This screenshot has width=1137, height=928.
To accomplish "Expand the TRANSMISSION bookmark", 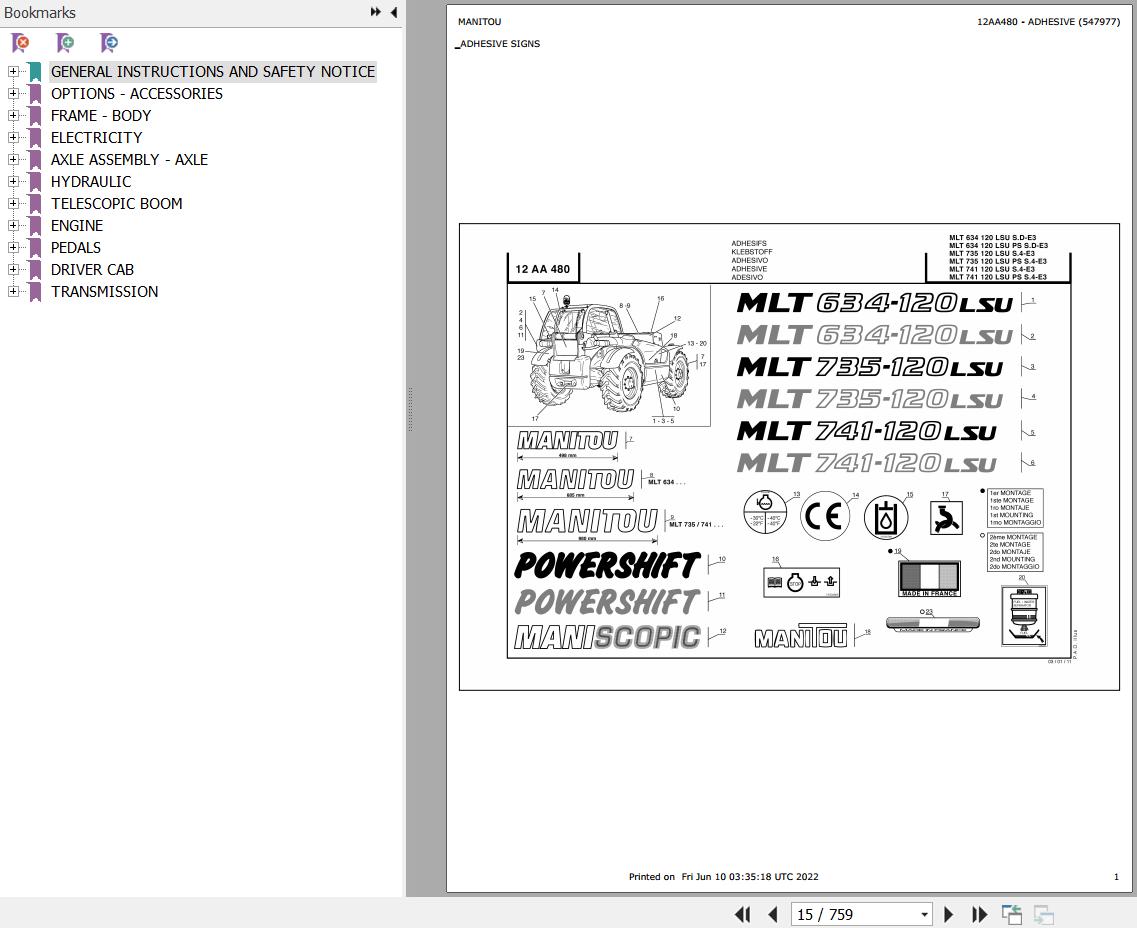I will [x=11, y=291].
